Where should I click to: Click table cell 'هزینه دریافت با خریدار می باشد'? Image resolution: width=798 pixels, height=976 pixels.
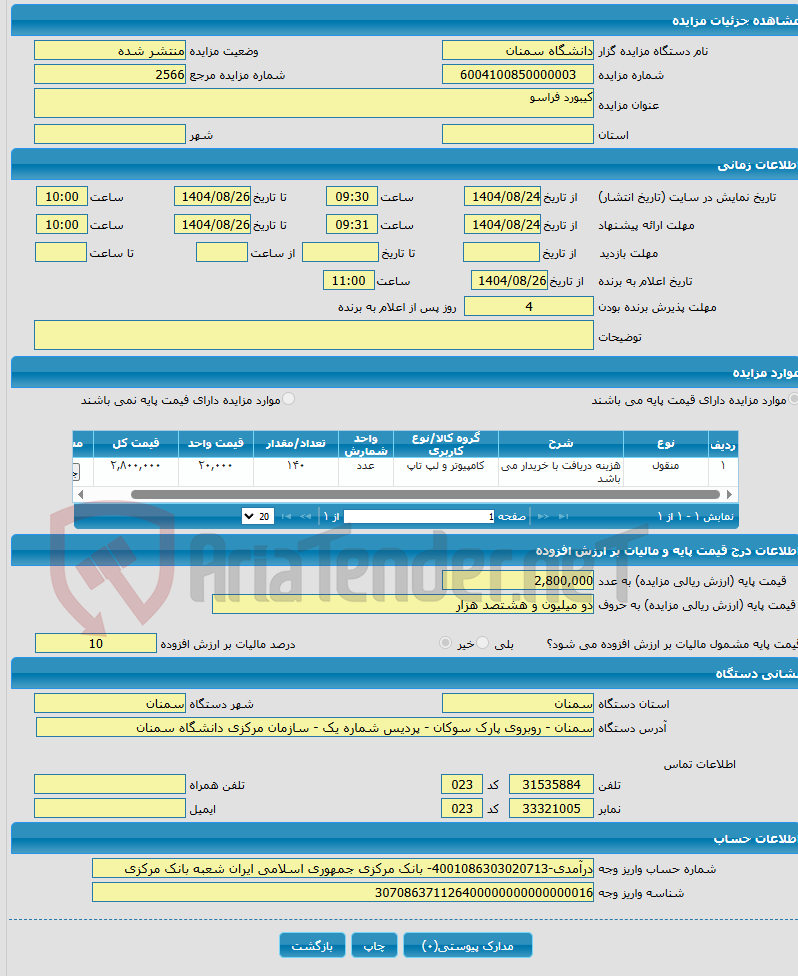pyautogui.click(x=561, y=472)
